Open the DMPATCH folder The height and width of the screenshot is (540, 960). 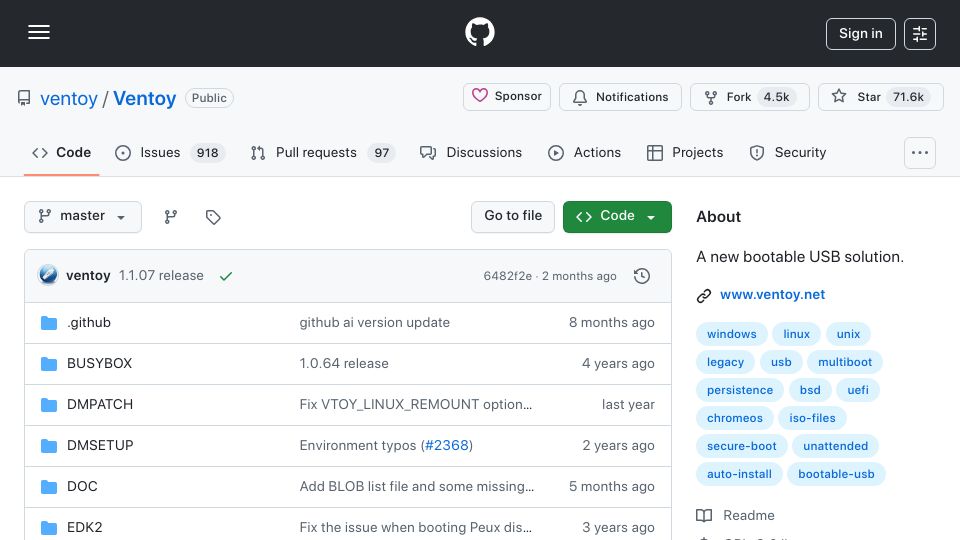click(100, 405)
